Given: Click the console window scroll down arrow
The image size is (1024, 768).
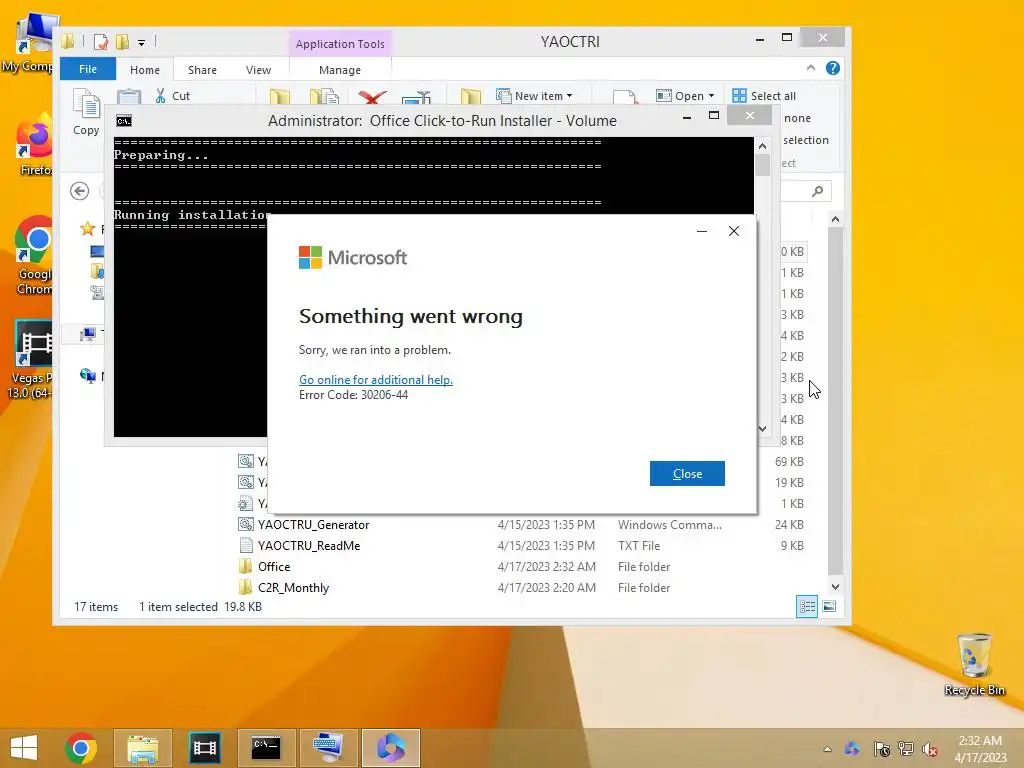Looking at the screenshot, I should [762, 429].
